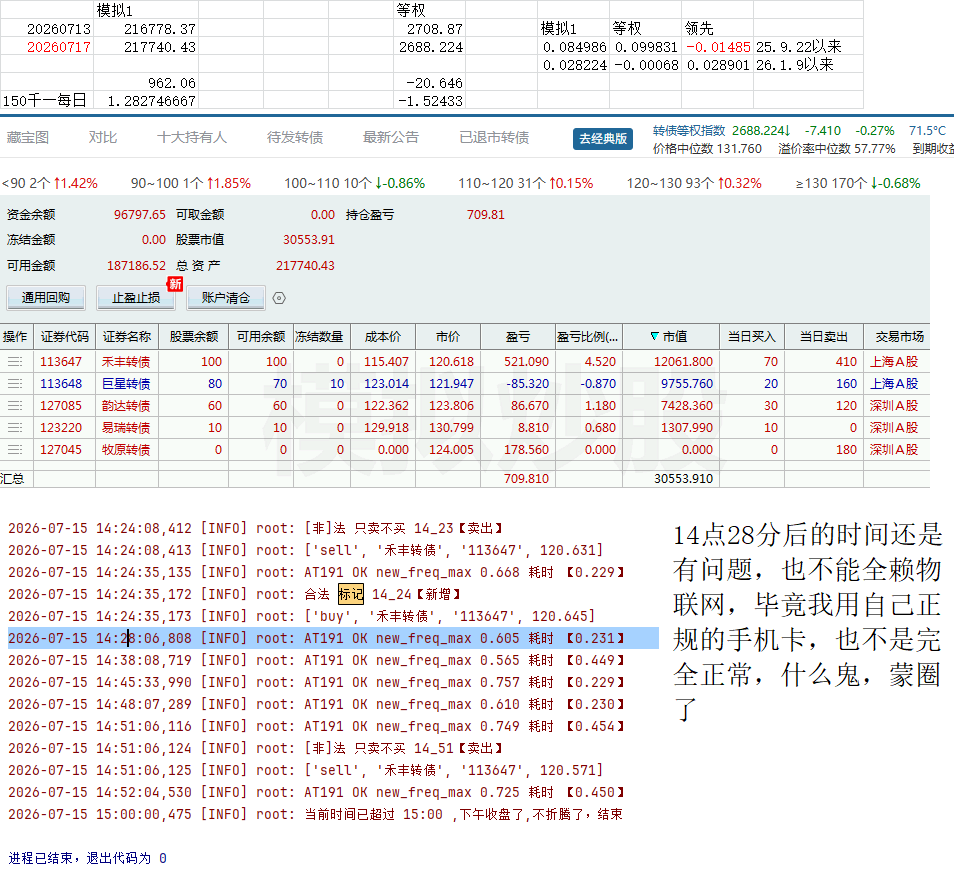Click security code 127085

point(61,406)
